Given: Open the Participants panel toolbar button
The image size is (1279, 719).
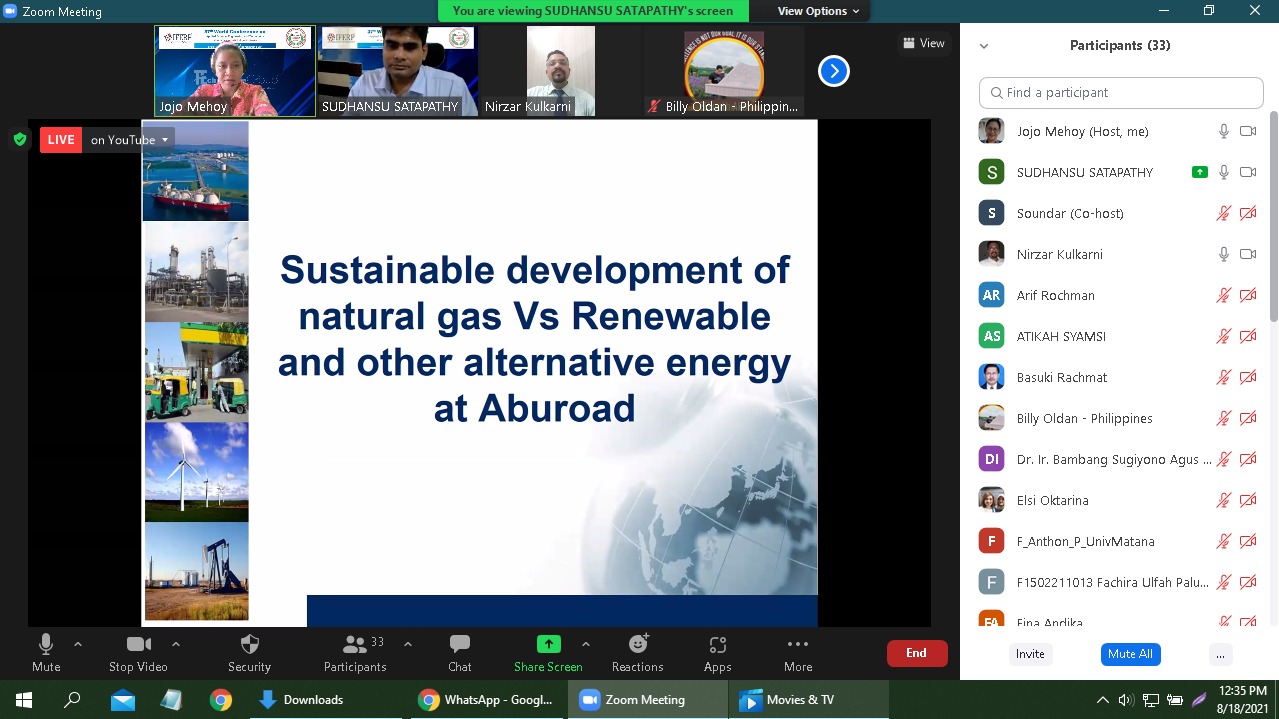Looking at the screenshot, I should pos(355,652).
